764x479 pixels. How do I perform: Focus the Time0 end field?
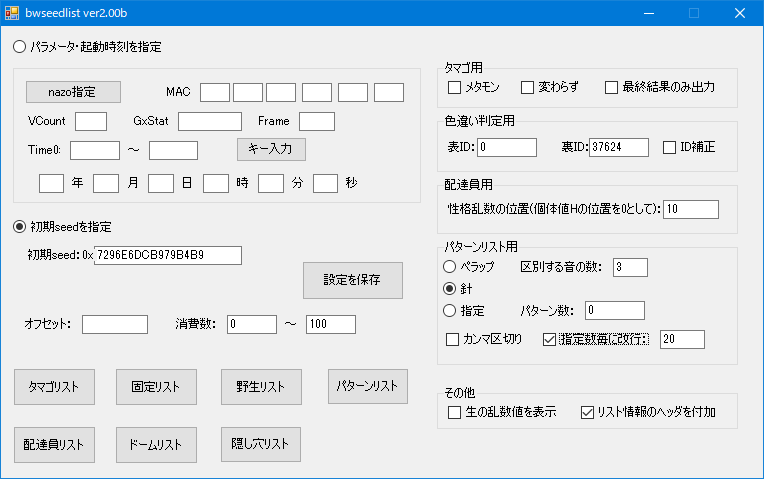coord(173,151)
